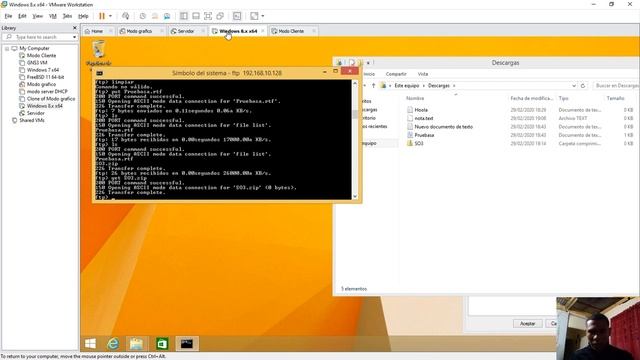Select Windows 8.x x64 in the library tree

pyautogui.click(x=44, y=106)
